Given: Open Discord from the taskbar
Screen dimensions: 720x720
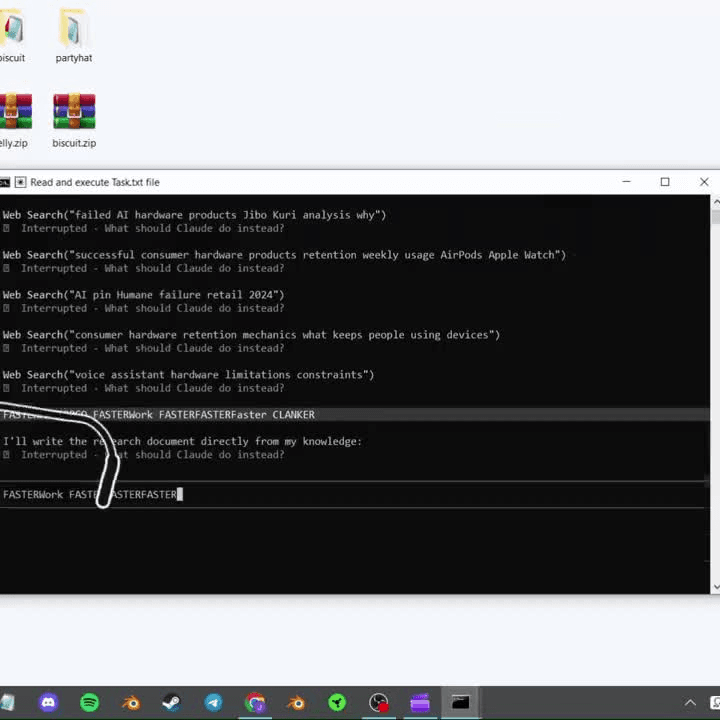Looking at the screenshot, I should [48, 703].
